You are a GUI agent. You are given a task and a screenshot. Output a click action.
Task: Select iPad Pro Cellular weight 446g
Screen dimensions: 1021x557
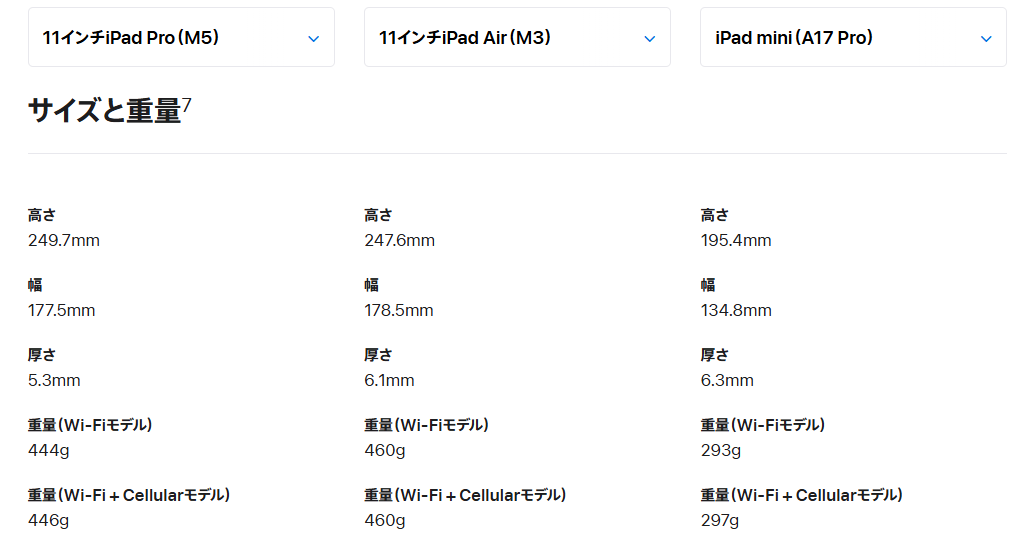49,521
